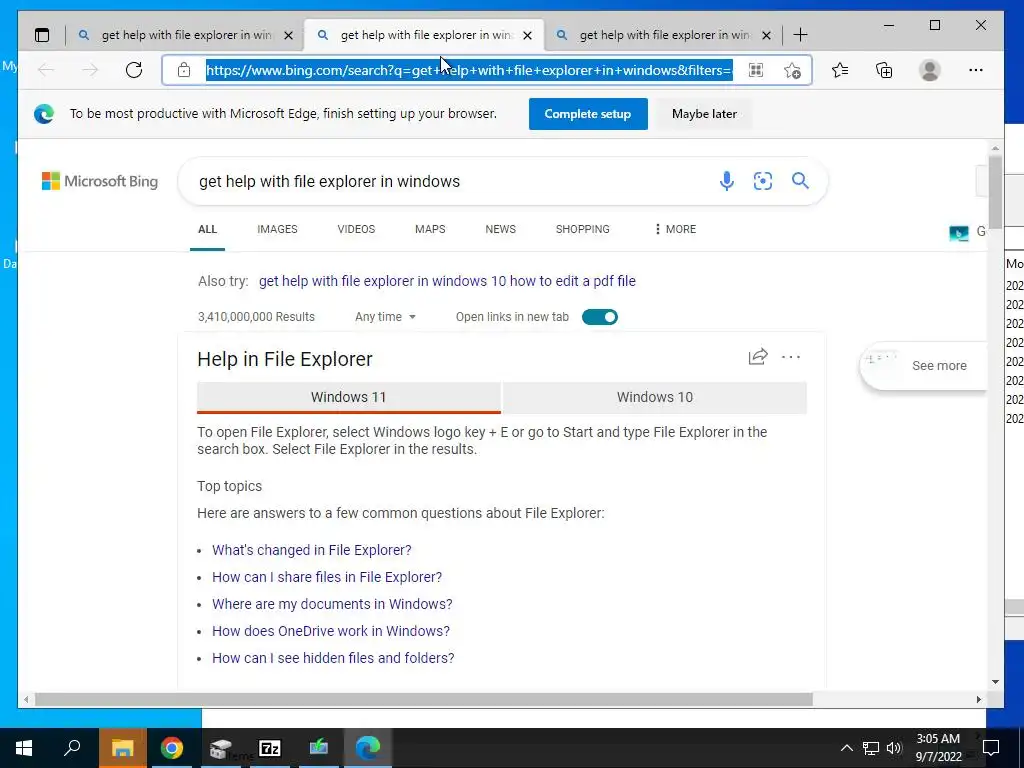The image size is (1024, 768).
Task: Open the volume speaker icon in tray
Action: click(x=894, y=748)
